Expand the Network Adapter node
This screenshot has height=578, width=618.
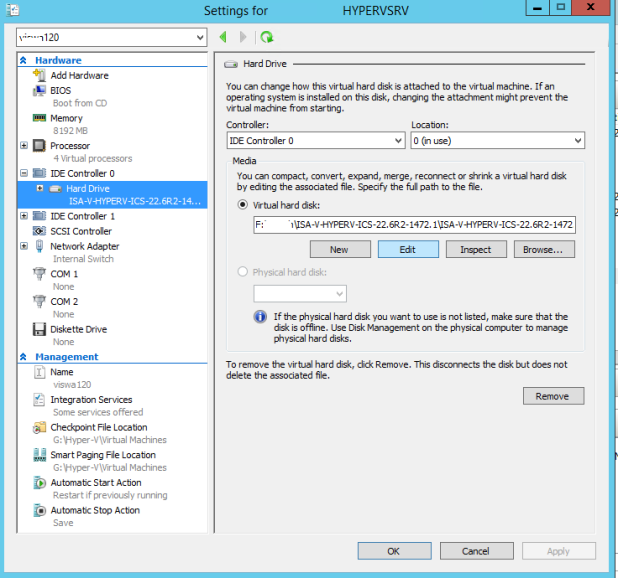pos(24,246)
